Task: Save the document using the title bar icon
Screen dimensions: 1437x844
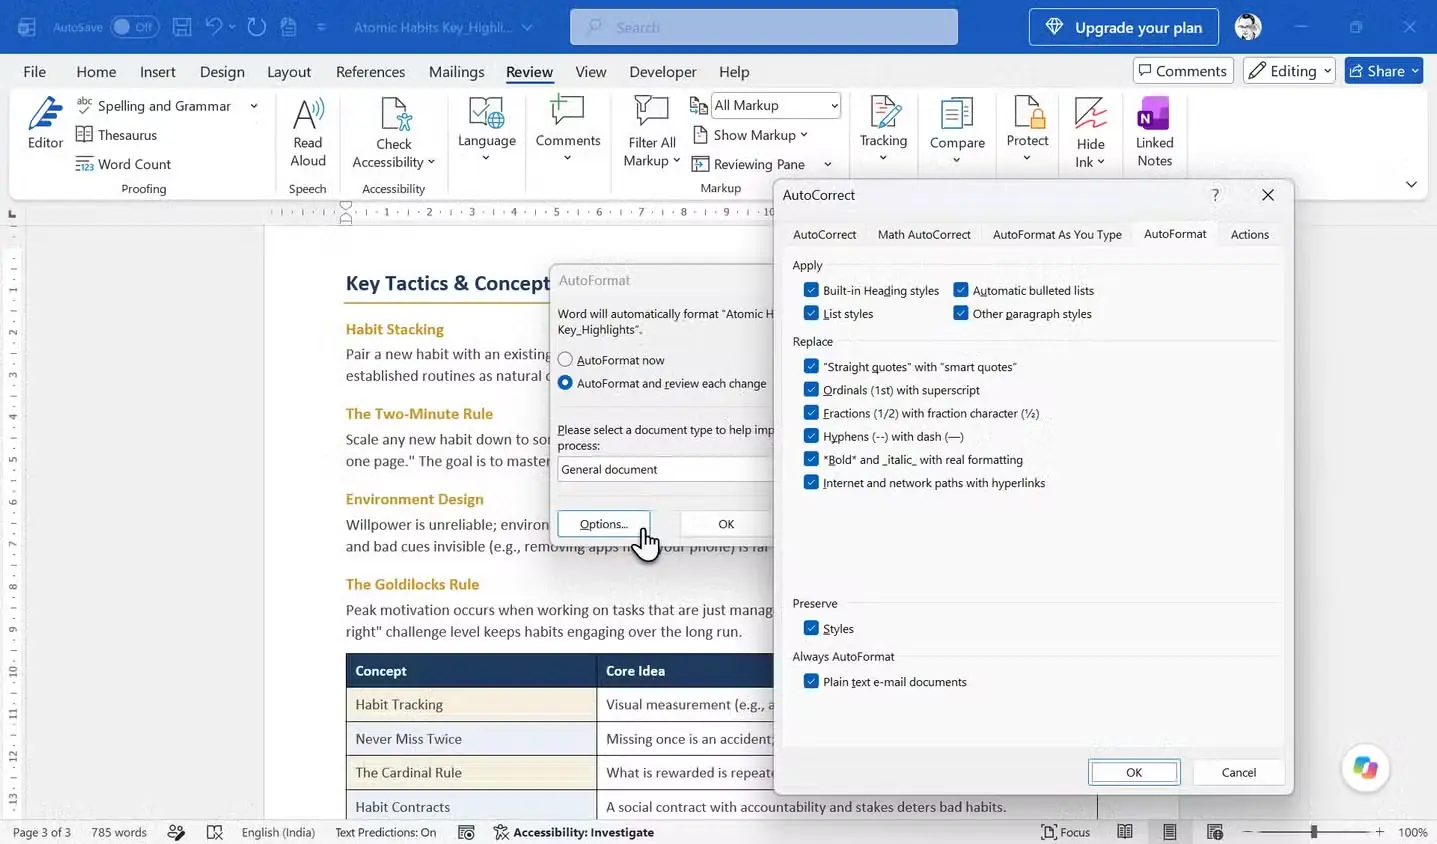Action: [182, 27]
